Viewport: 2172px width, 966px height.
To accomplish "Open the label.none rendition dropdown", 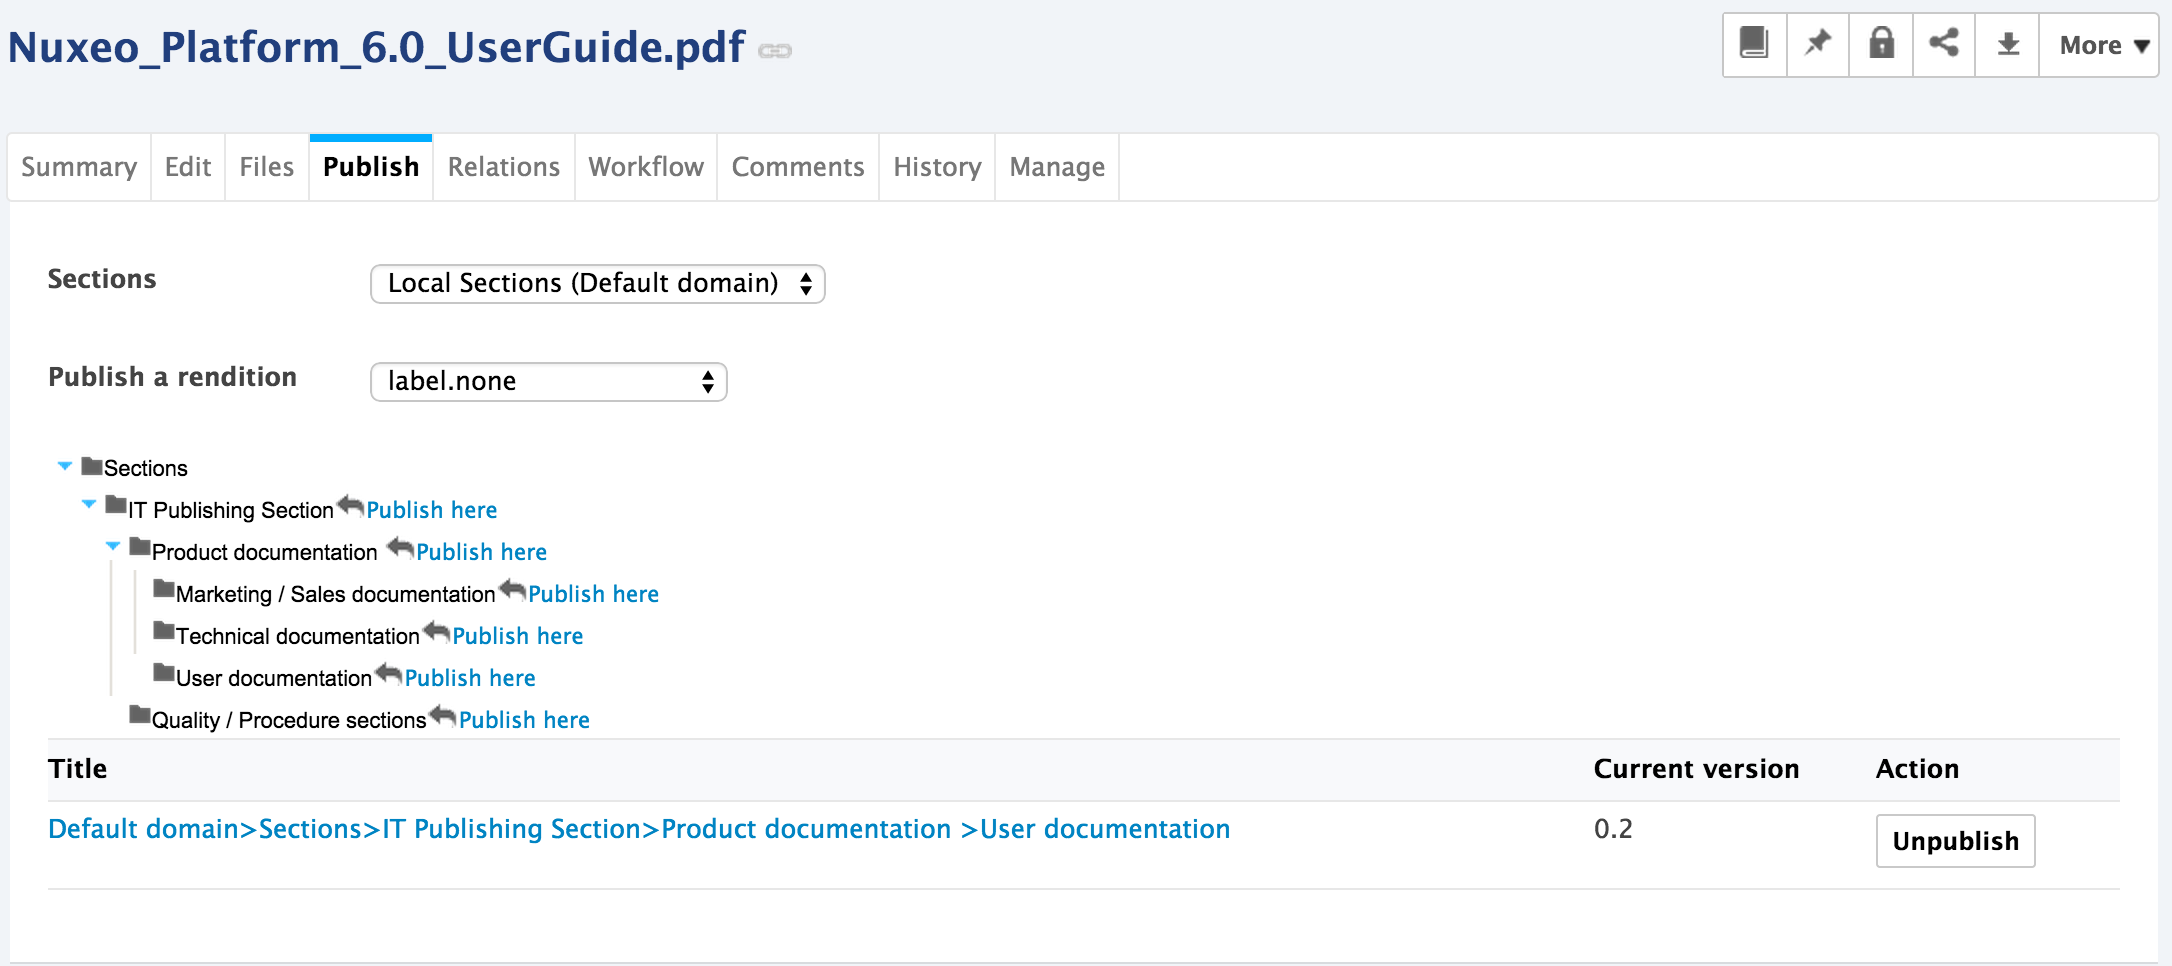I will (548, 381).
